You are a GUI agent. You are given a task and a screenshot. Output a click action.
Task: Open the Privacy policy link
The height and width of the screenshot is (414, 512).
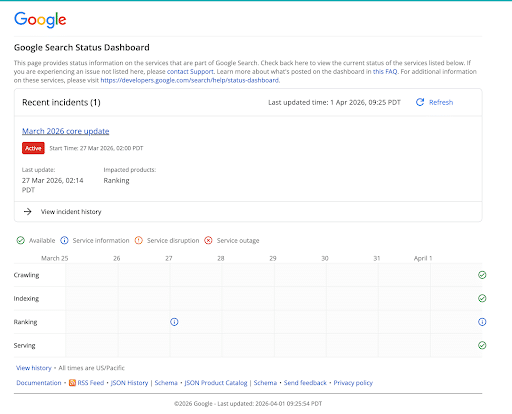[x=353, y=383]
